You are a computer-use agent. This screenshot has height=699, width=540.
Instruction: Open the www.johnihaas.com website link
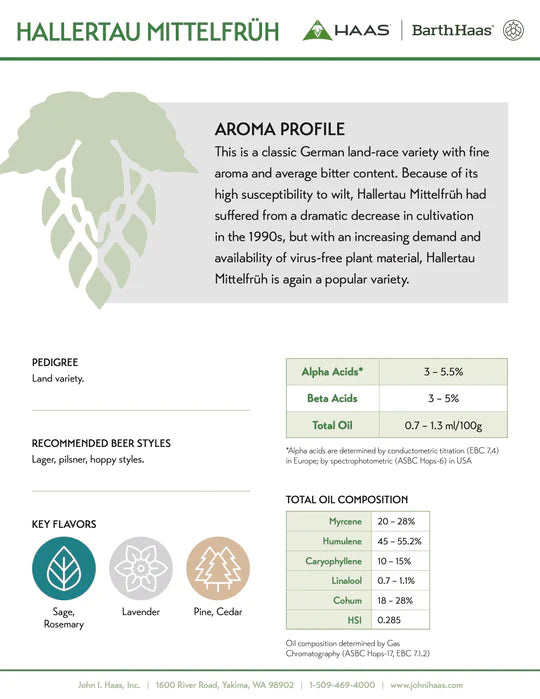426,685
